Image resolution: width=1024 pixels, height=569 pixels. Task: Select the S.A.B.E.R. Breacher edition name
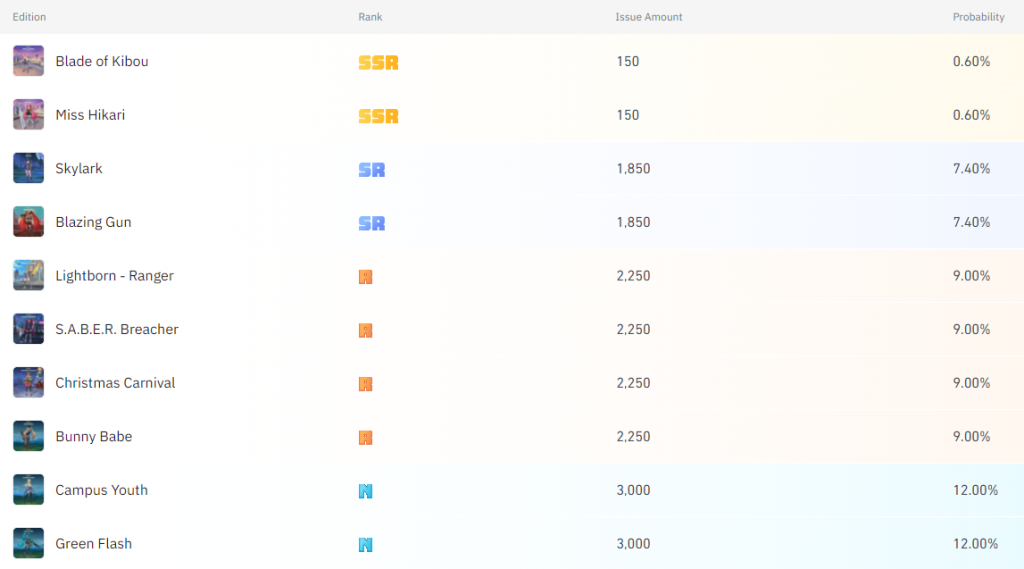point(117,329)
